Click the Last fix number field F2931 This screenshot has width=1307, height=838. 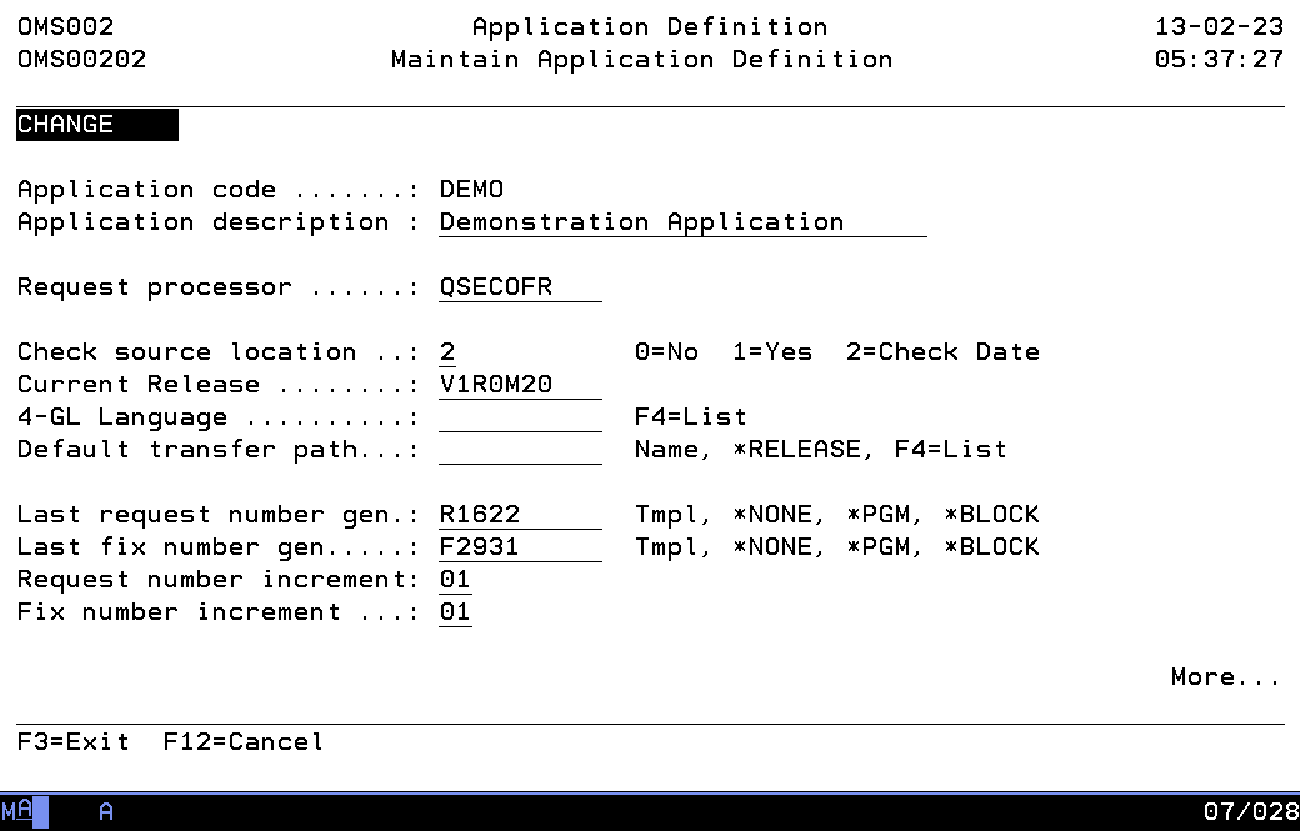520,547
